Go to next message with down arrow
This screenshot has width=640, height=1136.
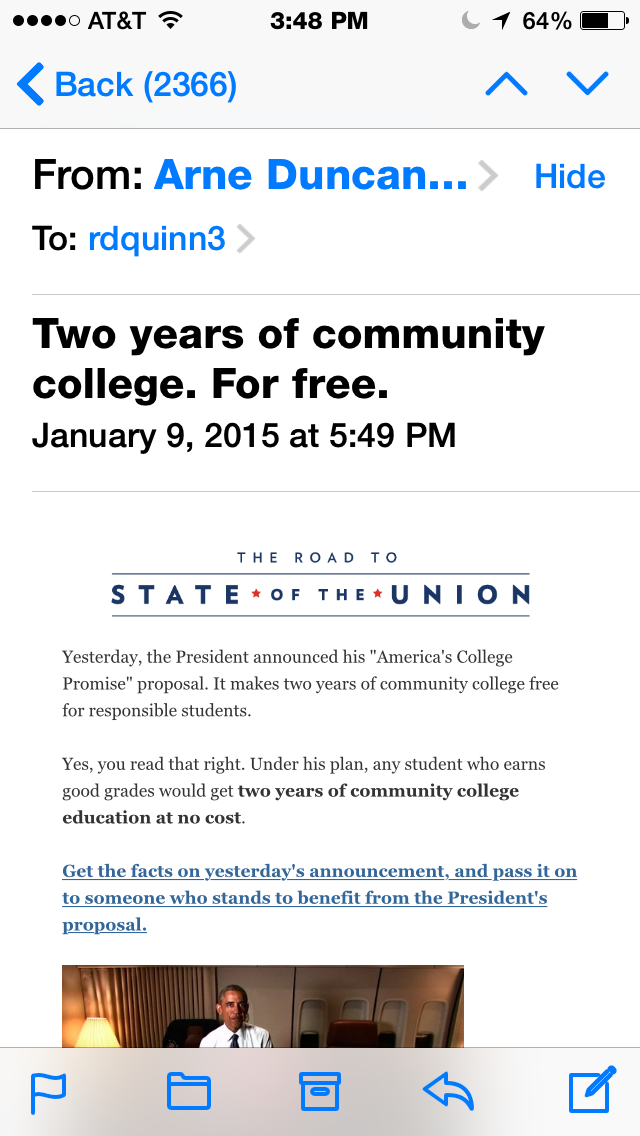click(587, 85)
